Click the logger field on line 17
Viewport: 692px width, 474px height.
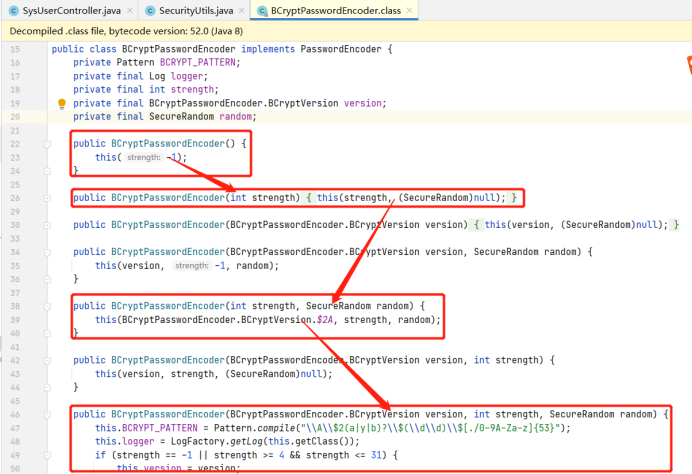click(x=187, y=76)
